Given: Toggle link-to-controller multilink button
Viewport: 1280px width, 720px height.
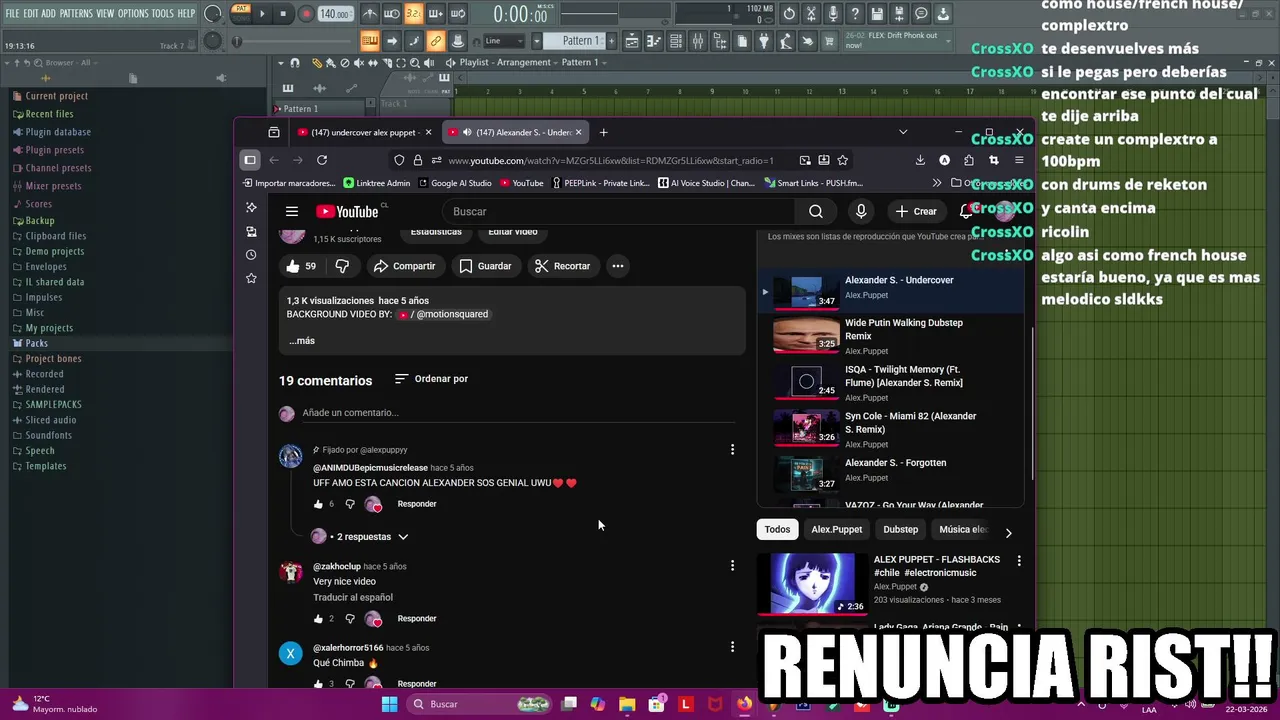Looking at the screenshot, I should click(436, 41).
